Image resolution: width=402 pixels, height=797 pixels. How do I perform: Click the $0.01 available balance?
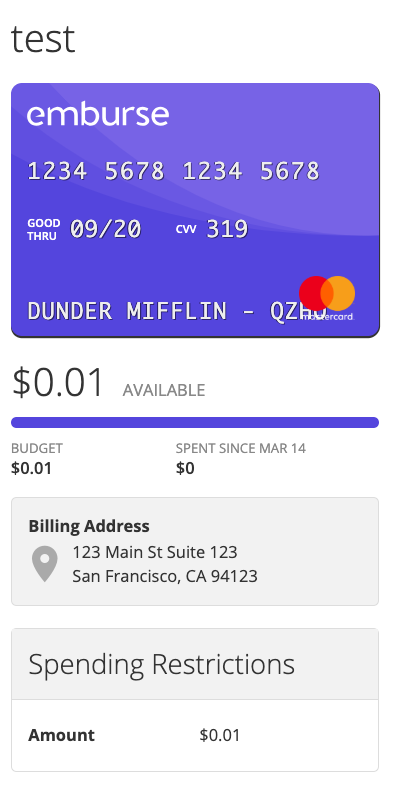tap(58, 382)
